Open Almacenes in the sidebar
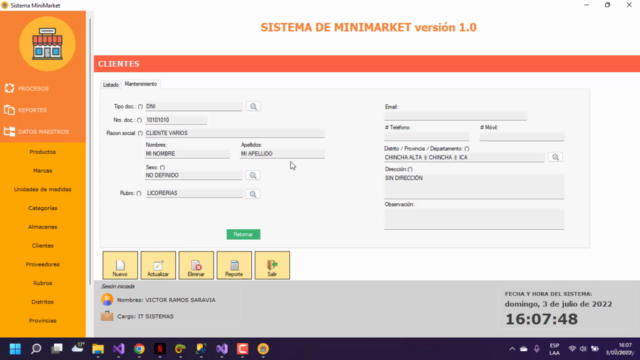This screenshot has height=360, width=640. click(42, 227)
